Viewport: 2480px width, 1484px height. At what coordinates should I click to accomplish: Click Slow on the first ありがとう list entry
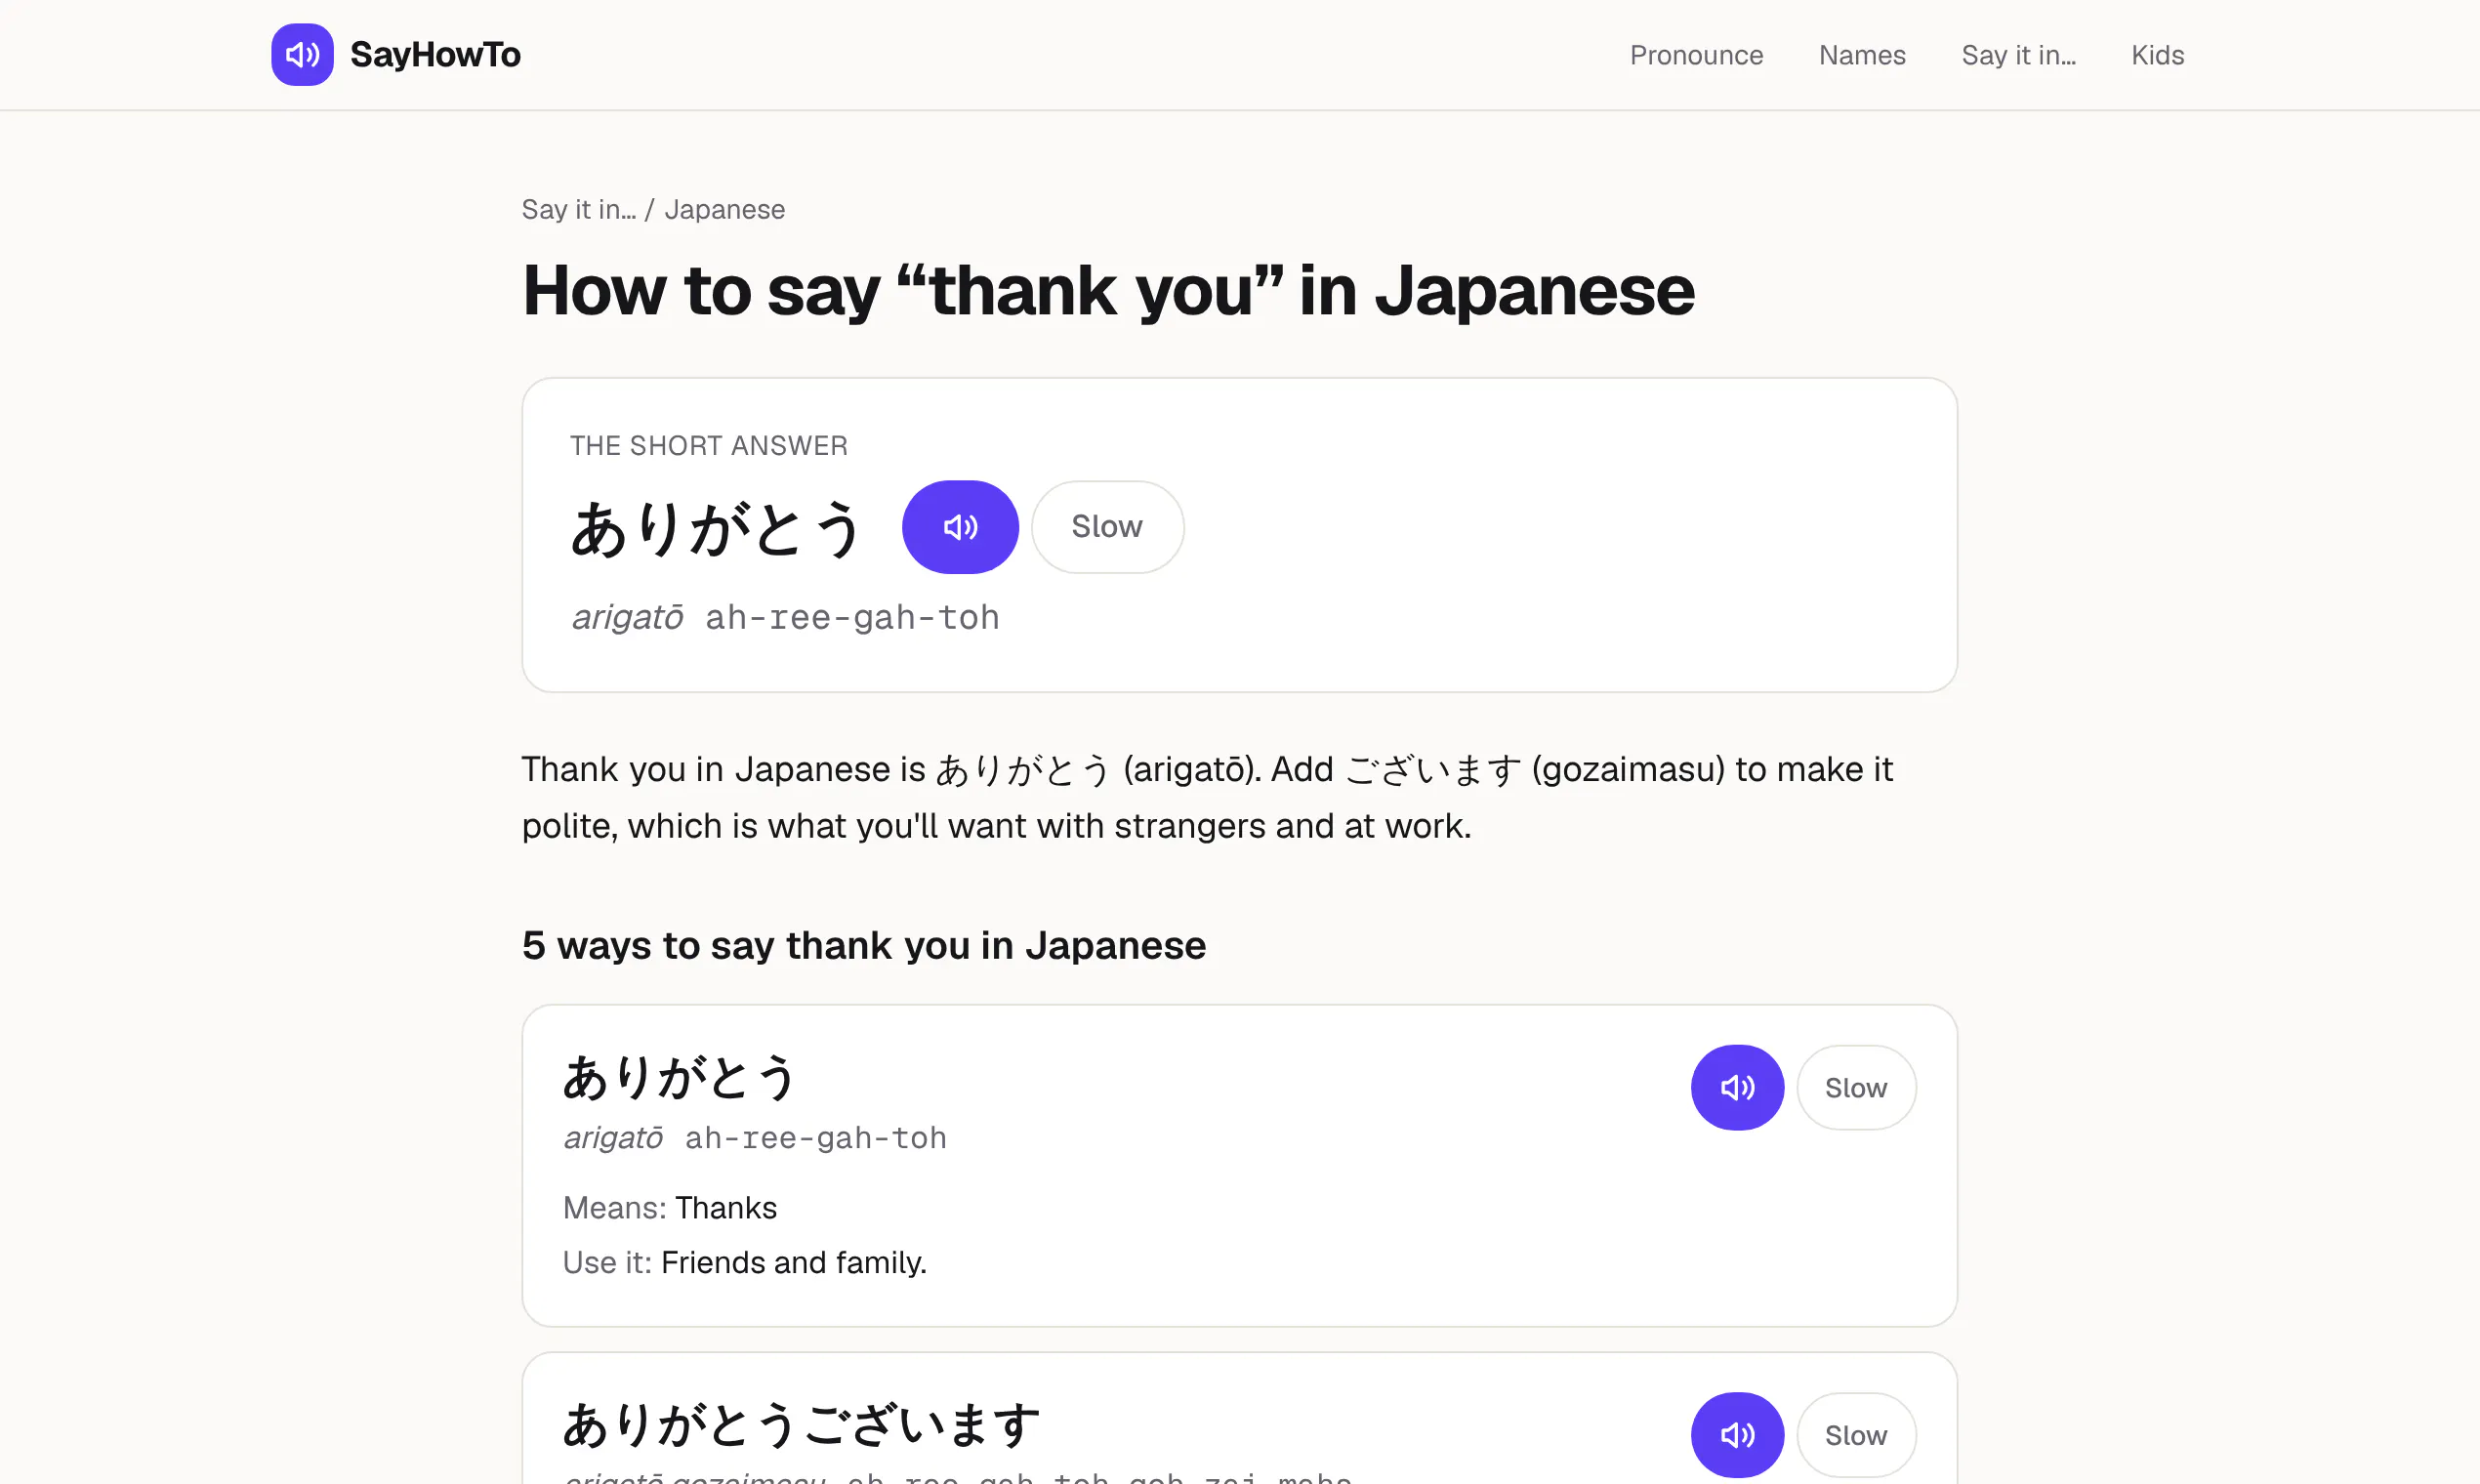1856,1088
